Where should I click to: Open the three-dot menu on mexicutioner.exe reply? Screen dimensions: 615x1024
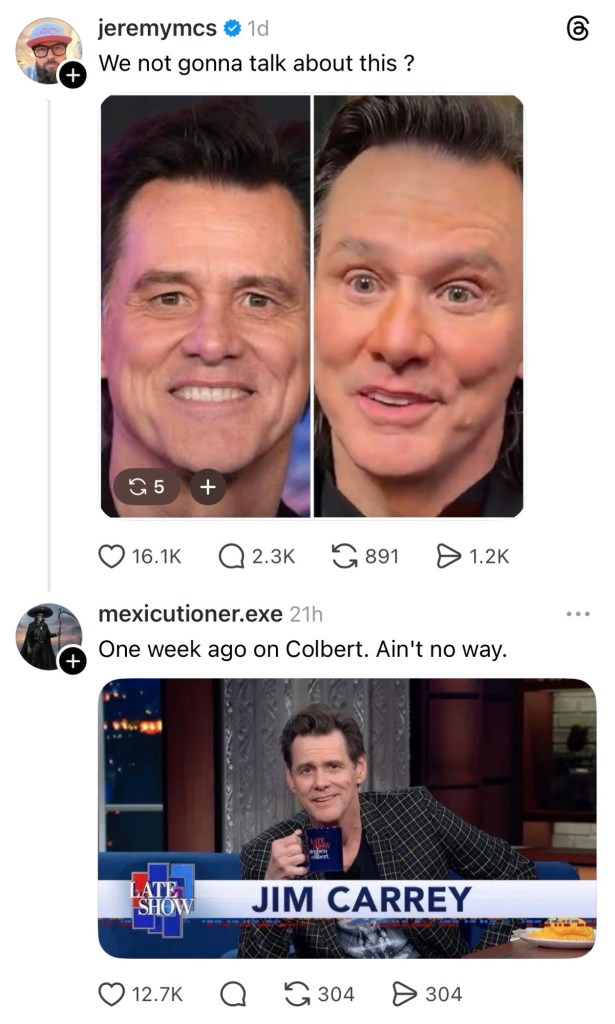(x=578, y=613)
